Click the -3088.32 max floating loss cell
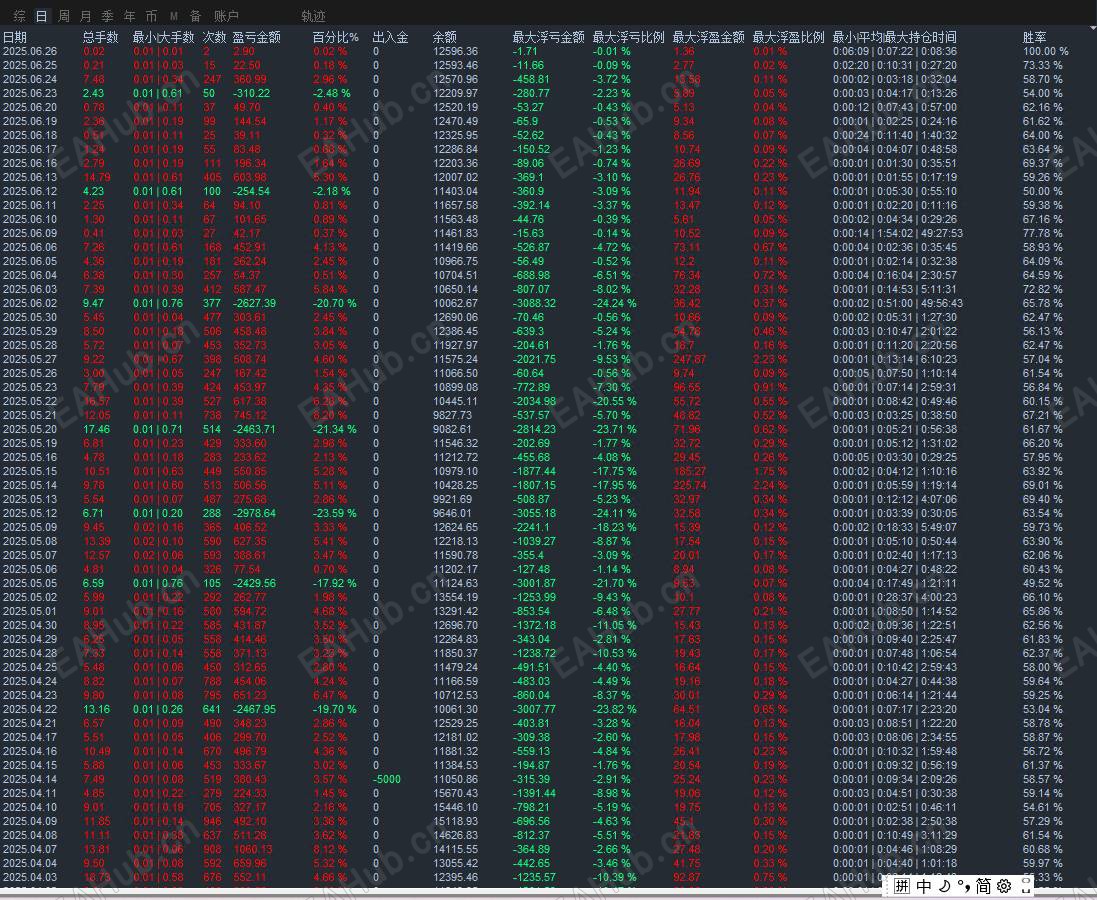1097x900 pixels. click(x=535, y=303)
